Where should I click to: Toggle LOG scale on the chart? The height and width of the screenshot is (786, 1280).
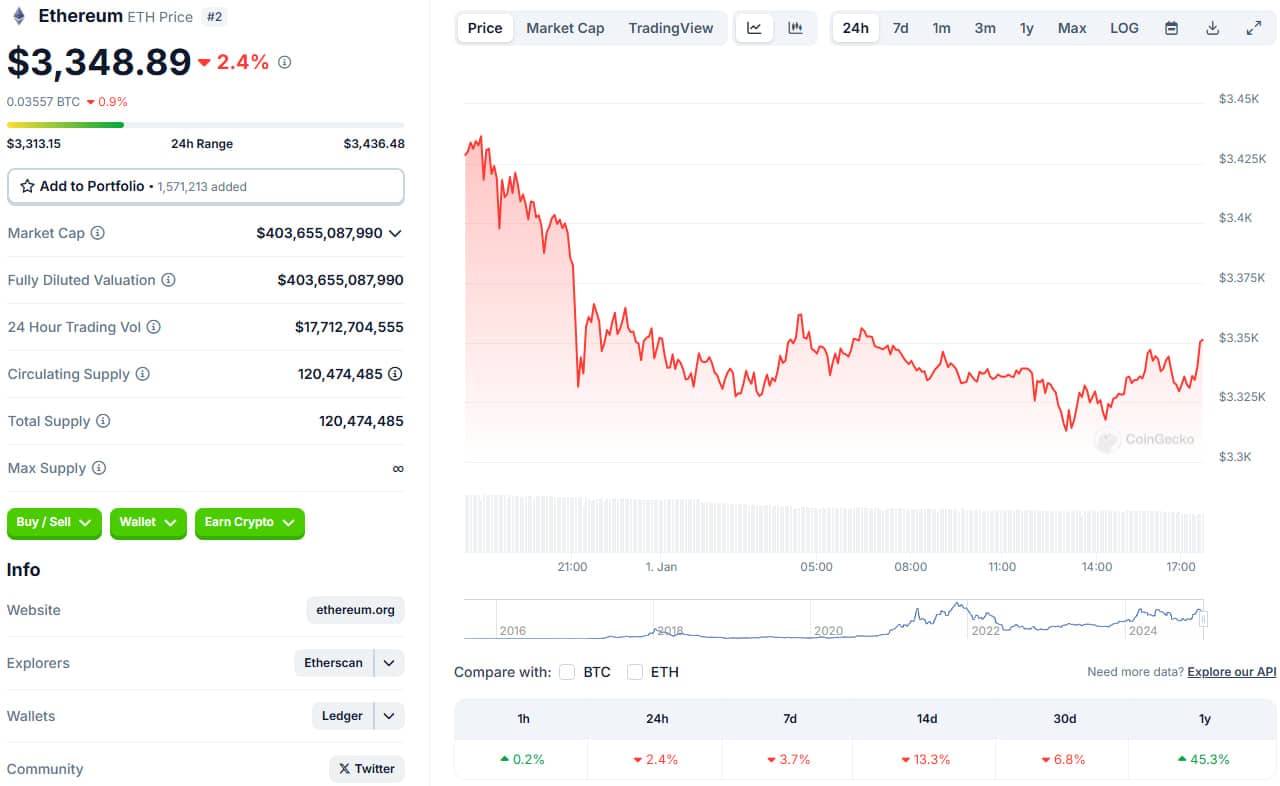(1124, 28)
